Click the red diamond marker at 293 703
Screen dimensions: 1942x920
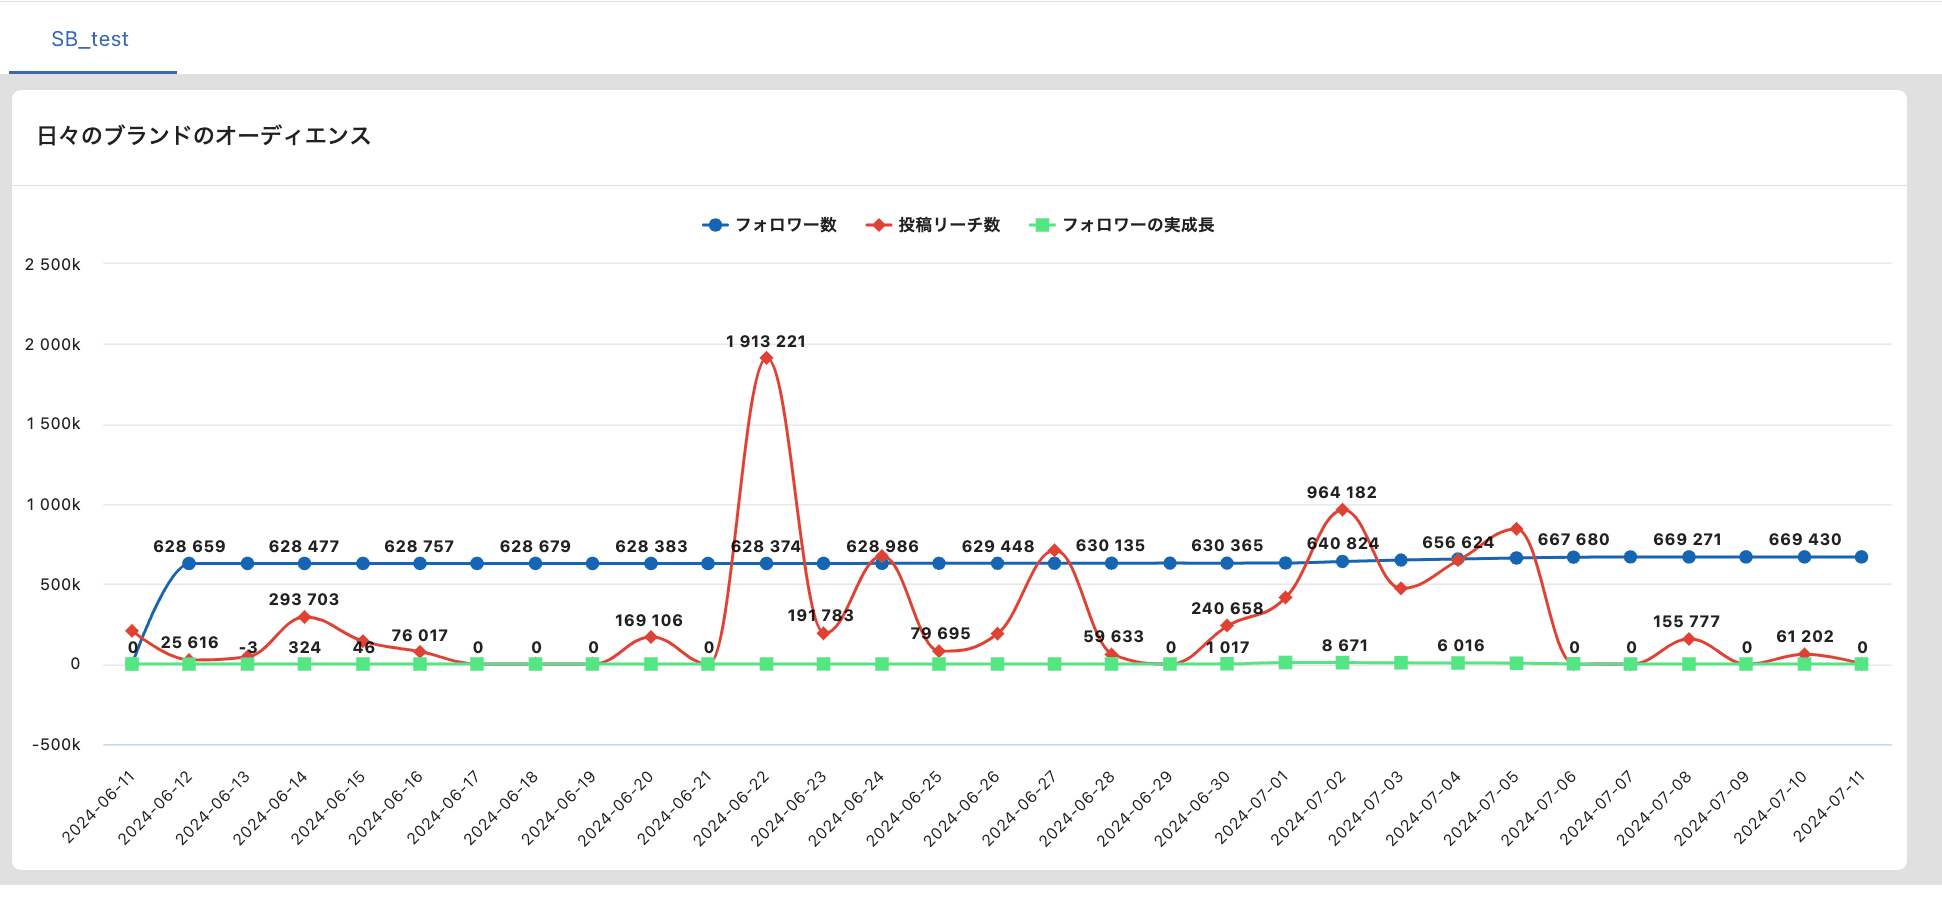click(x=304, y=617)
